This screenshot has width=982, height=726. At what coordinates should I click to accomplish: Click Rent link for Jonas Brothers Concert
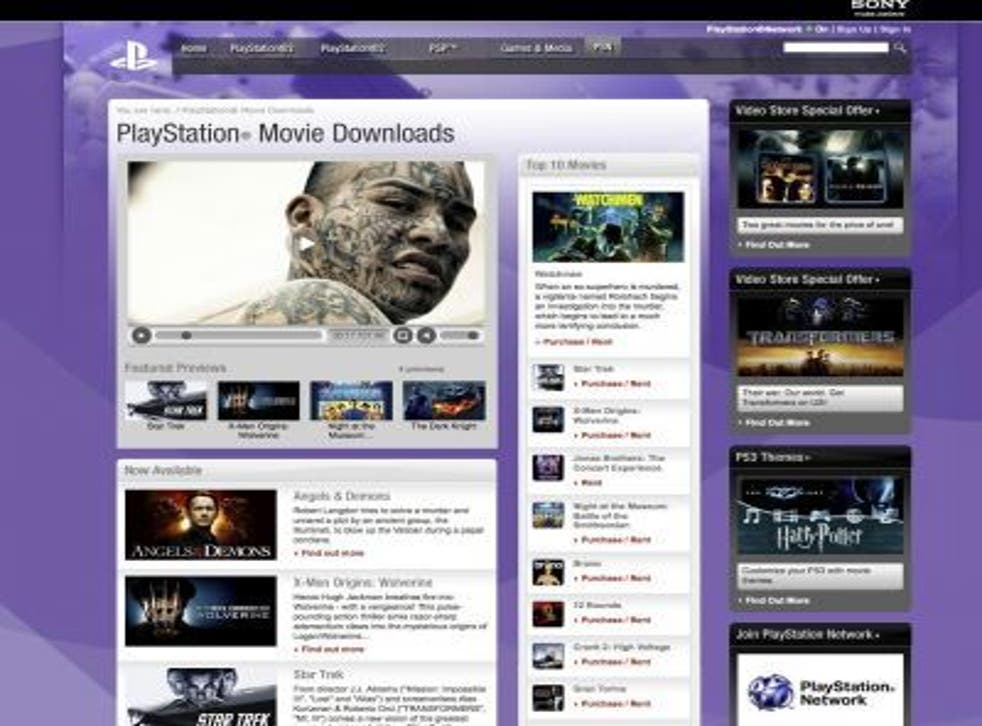[x=591, y=483]
